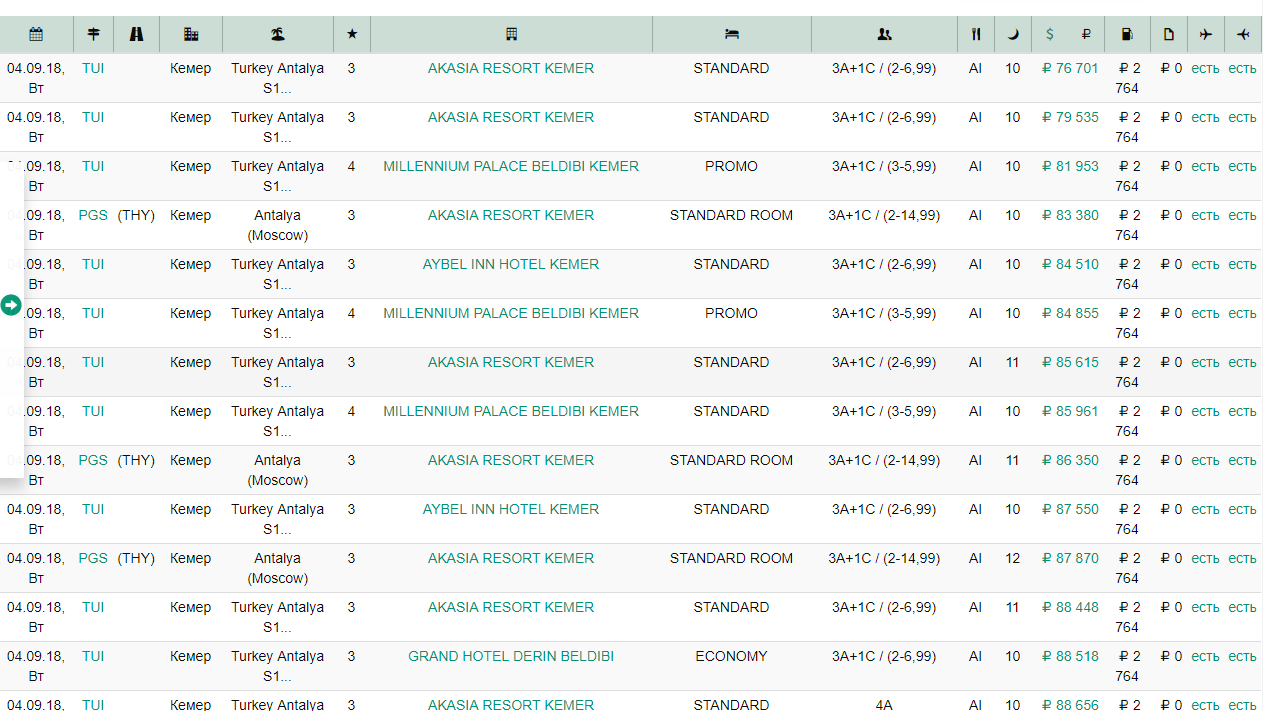Click 'STANDARD ROOM' in ₽ 83 380 row

(x=731, y=215)
